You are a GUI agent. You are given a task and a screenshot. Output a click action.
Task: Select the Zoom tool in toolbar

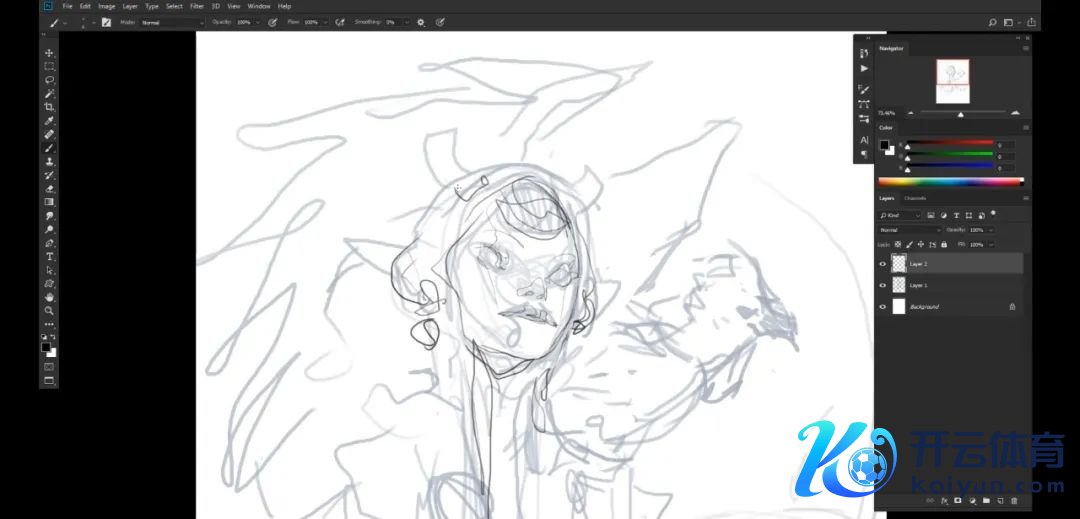pyautogui.click(x=49, y=310)
